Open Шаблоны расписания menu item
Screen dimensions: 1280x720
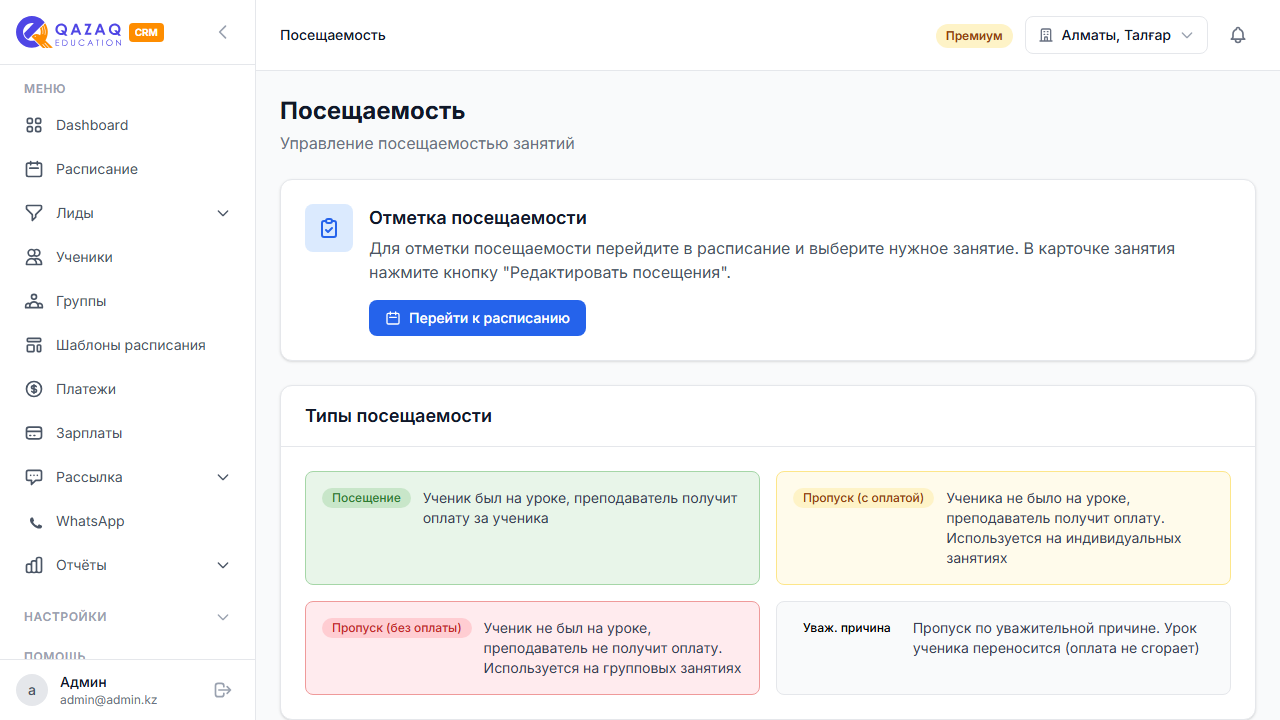tap(128, 345)
